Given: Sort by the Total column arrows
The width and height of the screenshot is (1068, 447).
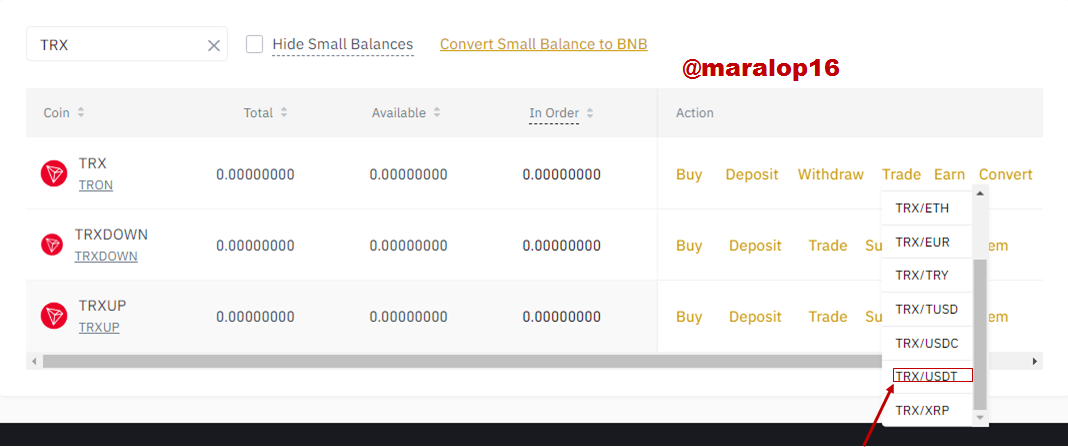Looking at the screenshot, I should tap(284, 113).
